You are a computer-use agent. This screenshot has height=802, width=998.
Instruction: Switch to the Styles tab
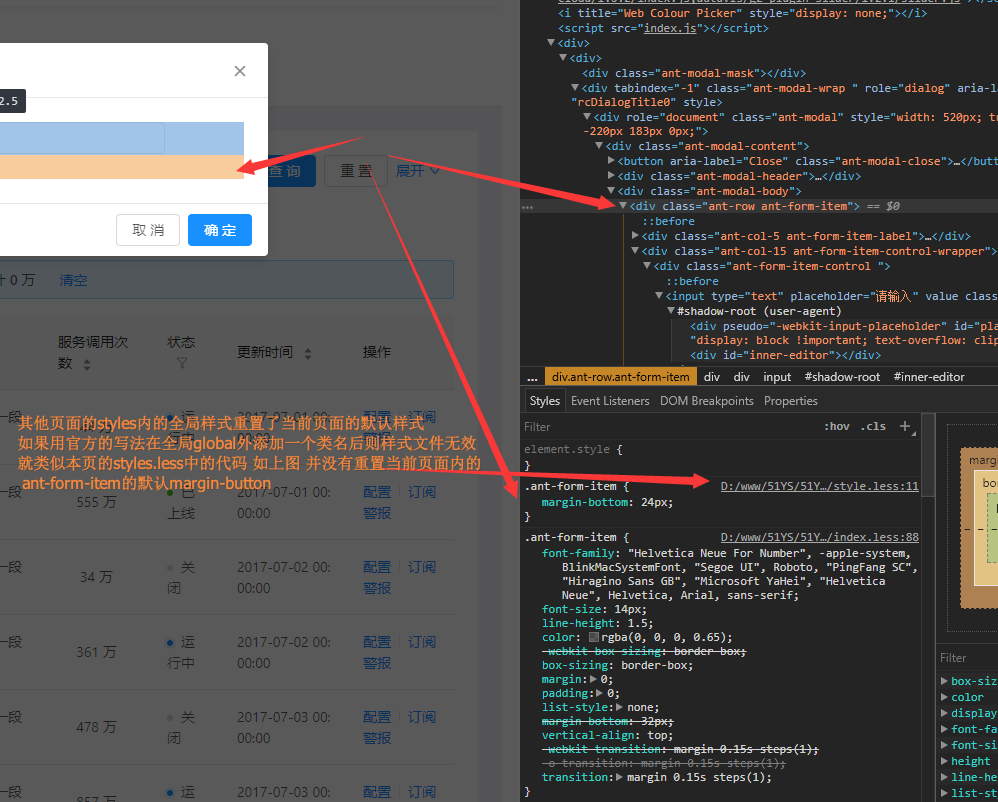tap(545, 401)
